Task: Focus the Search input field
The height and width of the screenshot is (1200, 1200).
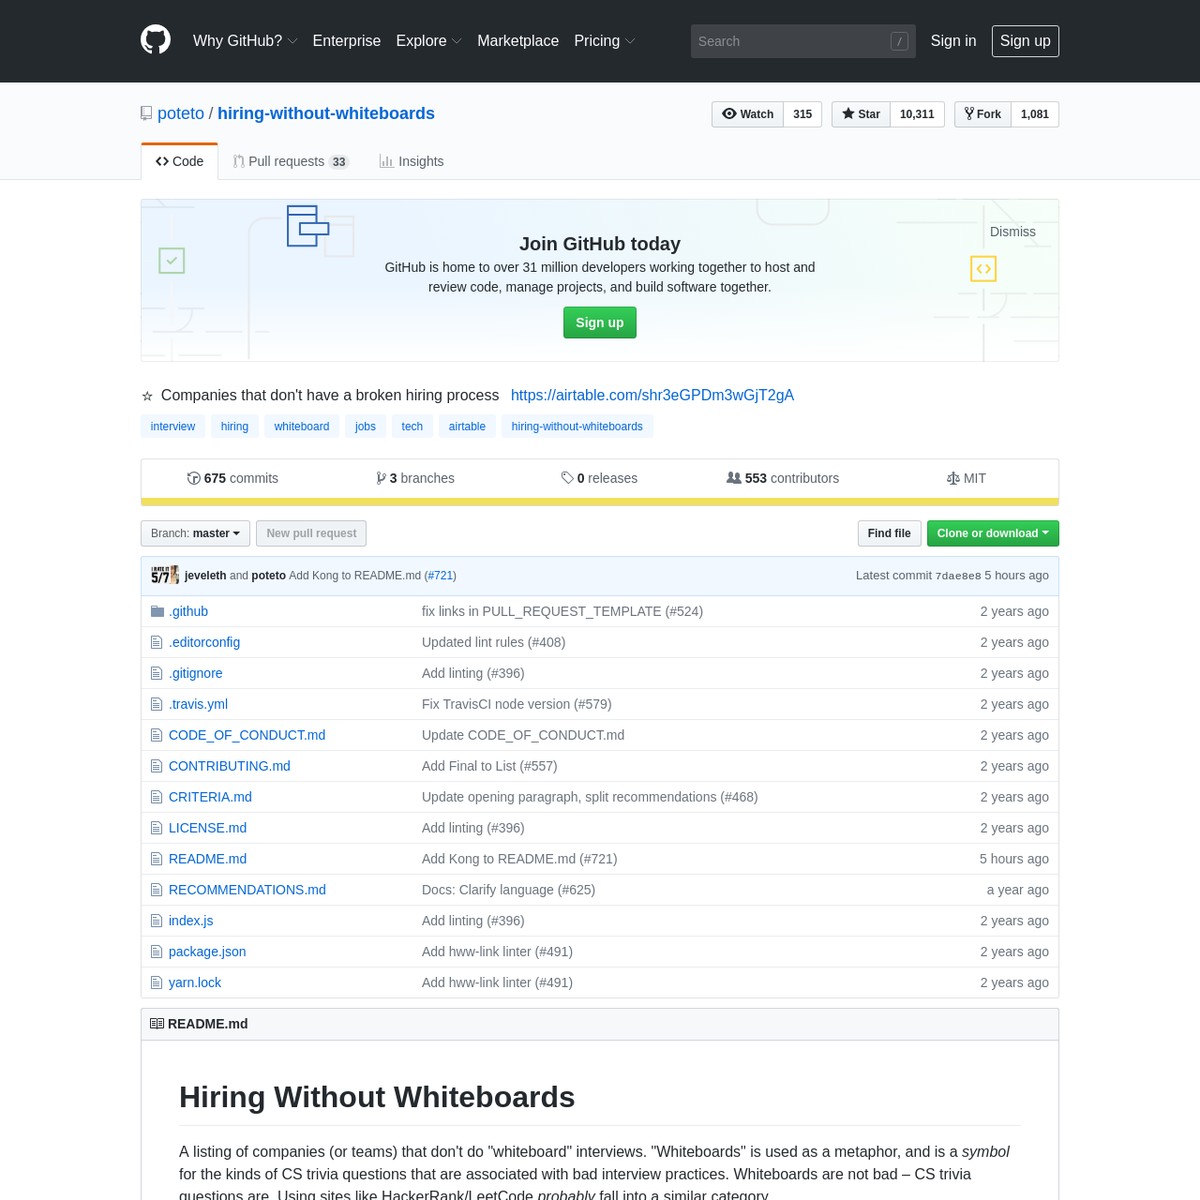Action: pos(803,41)
